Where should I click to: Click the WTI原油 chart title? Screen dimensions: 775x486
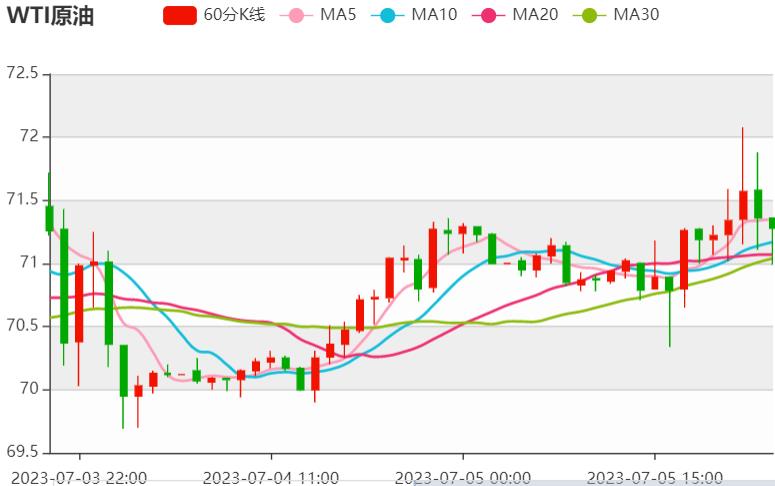(50, 16)
